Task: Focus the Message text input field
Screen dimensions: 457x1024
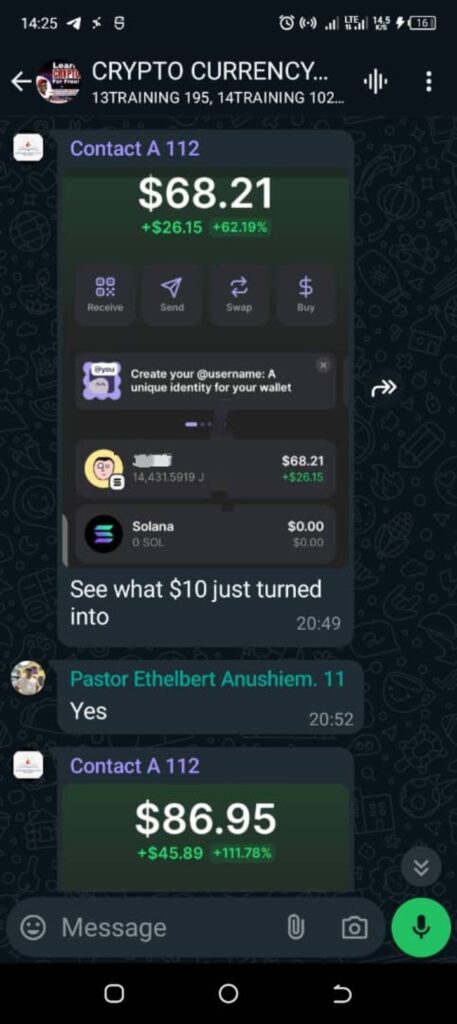Action: [x=170, y=927]
